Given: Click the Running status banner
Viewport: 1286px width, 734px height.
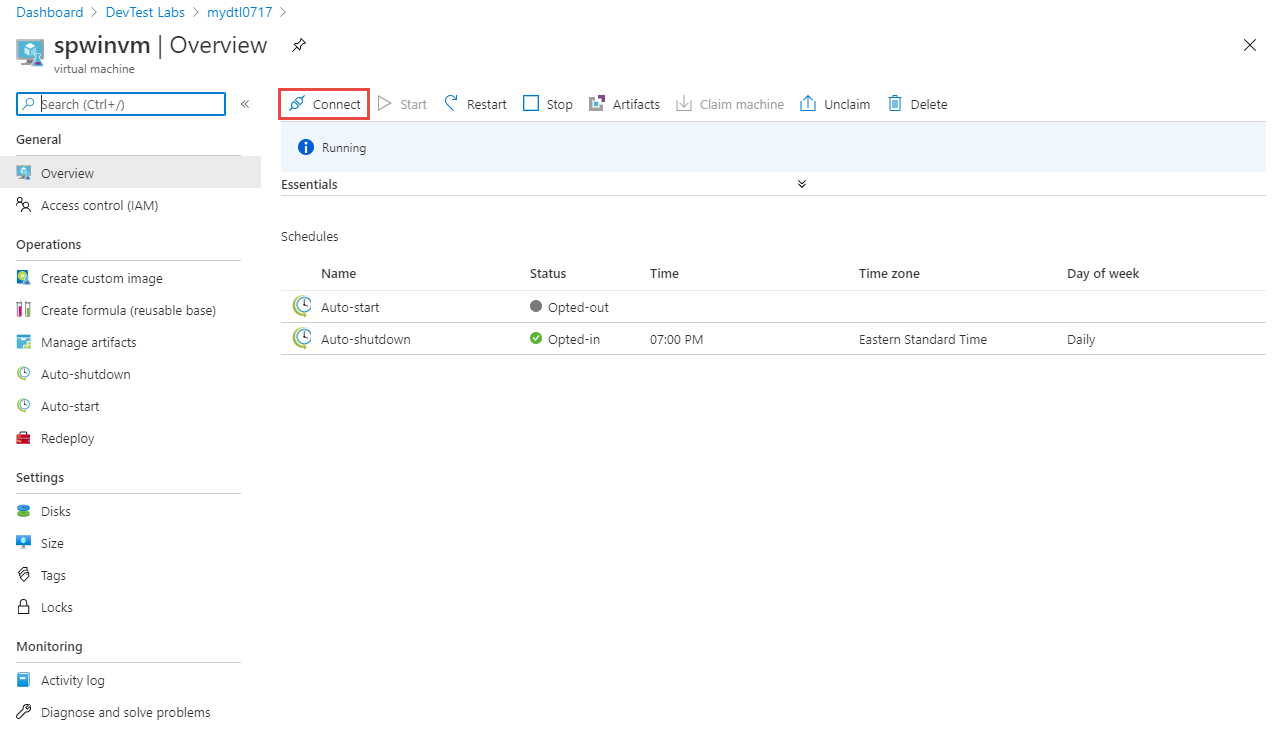Looking at the screenshot, I should pyautogui.click(x=343, y=146).
